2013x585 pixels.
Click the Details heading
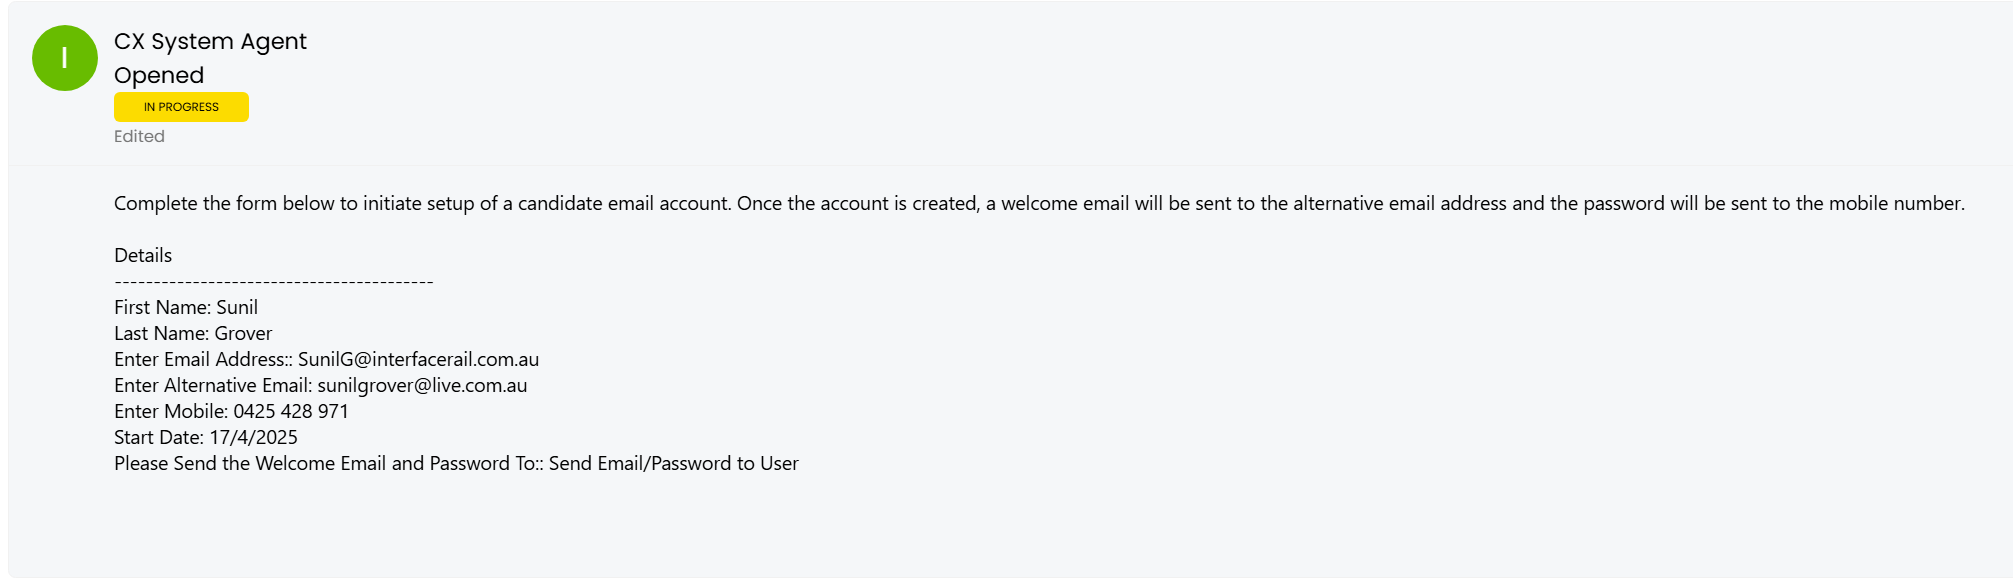[143, 255]
